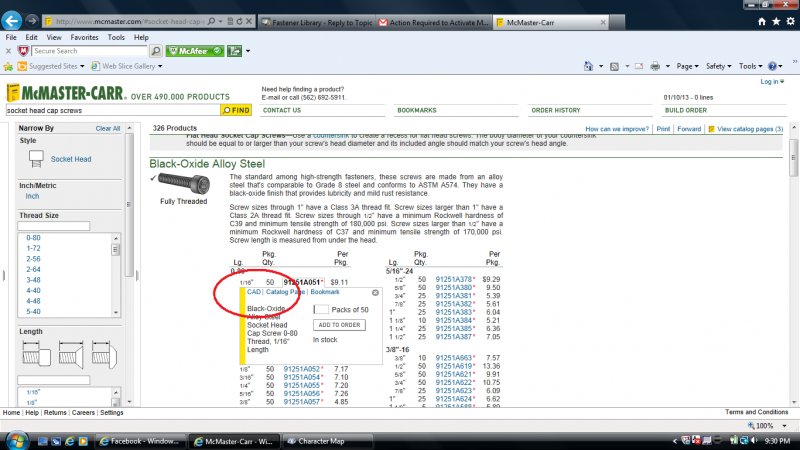
Task: Click the blue Help question icon
Action: click(x=772, y=66)
